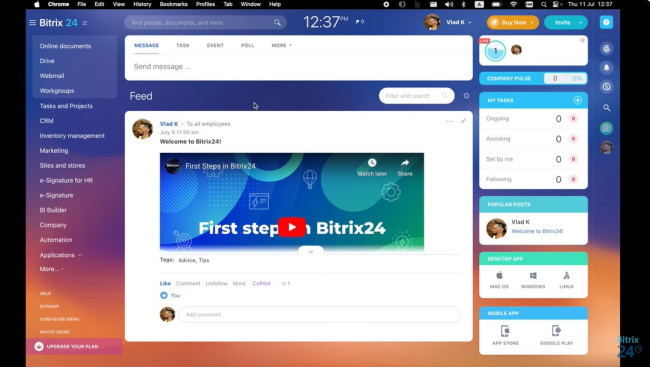This screenshot has width=650, height=367.
Task: Select the Google Play mobile app icon
Action: pos(556,335)
